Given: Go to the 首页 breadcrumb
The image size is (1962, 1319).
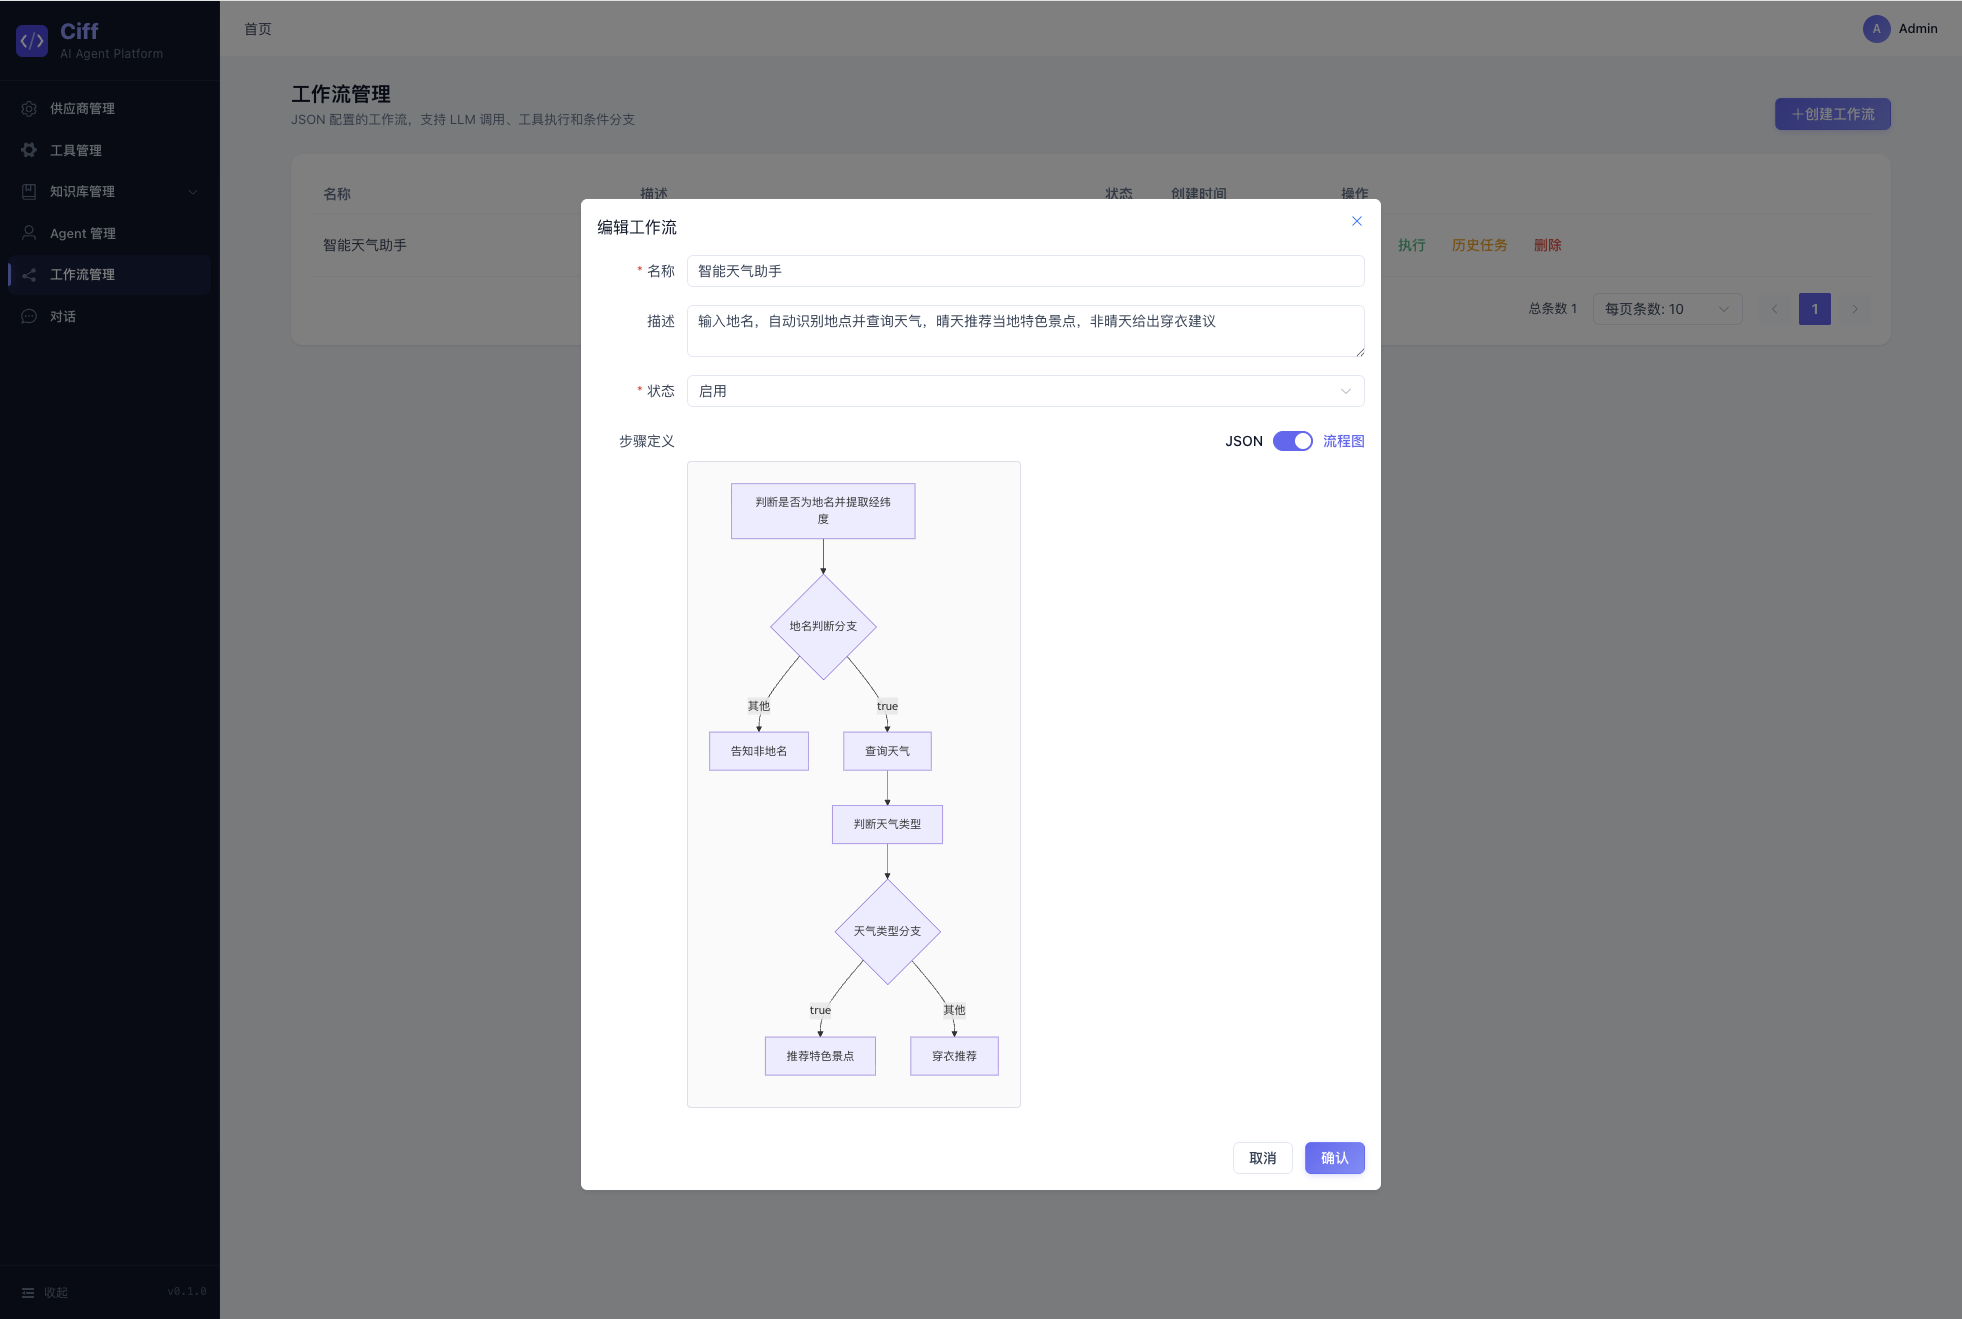Looking at the screenshot, I should click(x=258, y=29).
